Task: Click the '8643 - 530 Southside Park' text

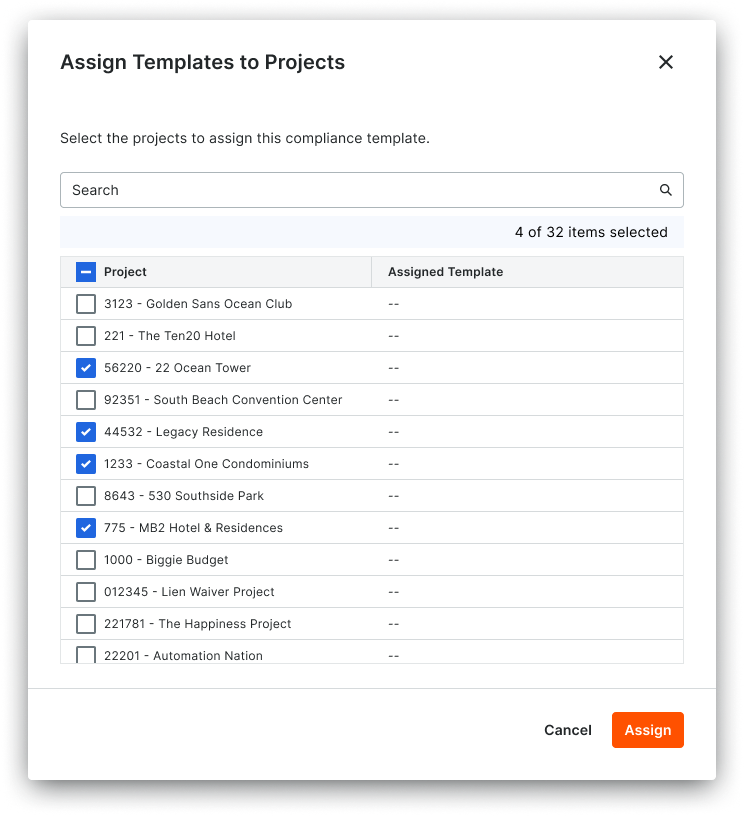Action: pyautogui.click(x=184, y=496)
